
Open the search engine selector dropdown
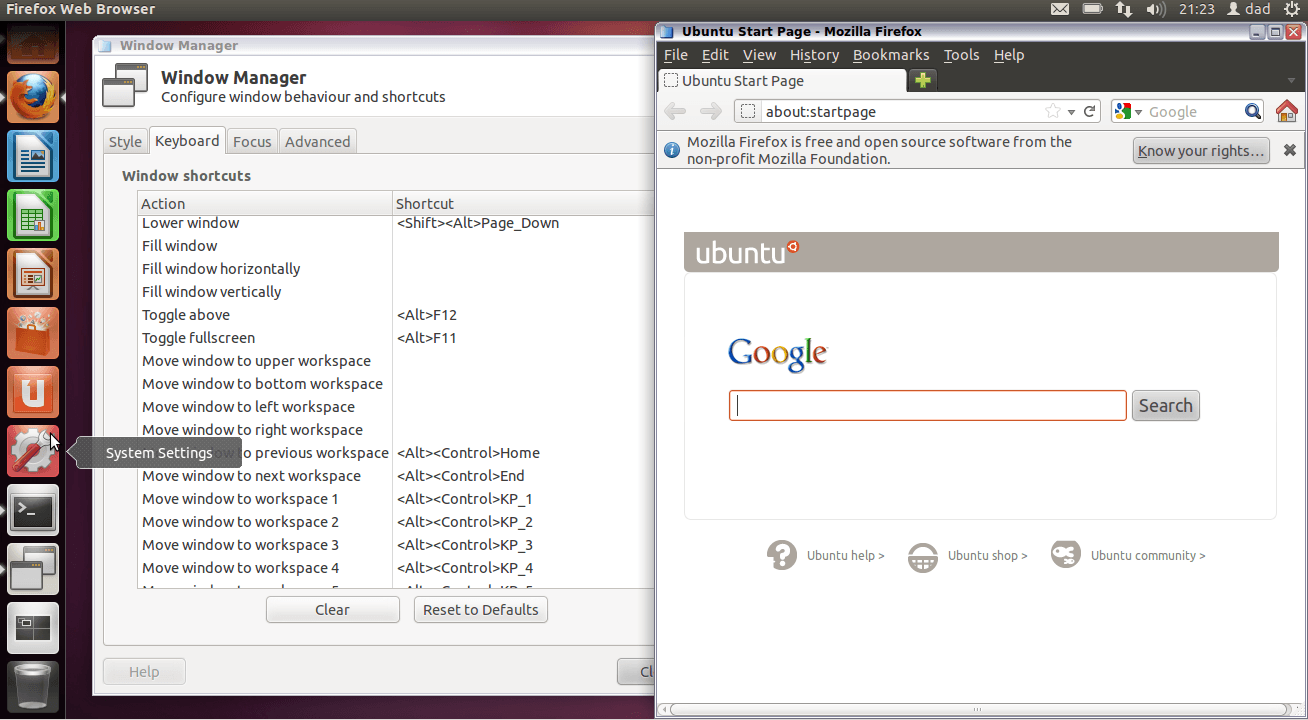click(1138, 112)
